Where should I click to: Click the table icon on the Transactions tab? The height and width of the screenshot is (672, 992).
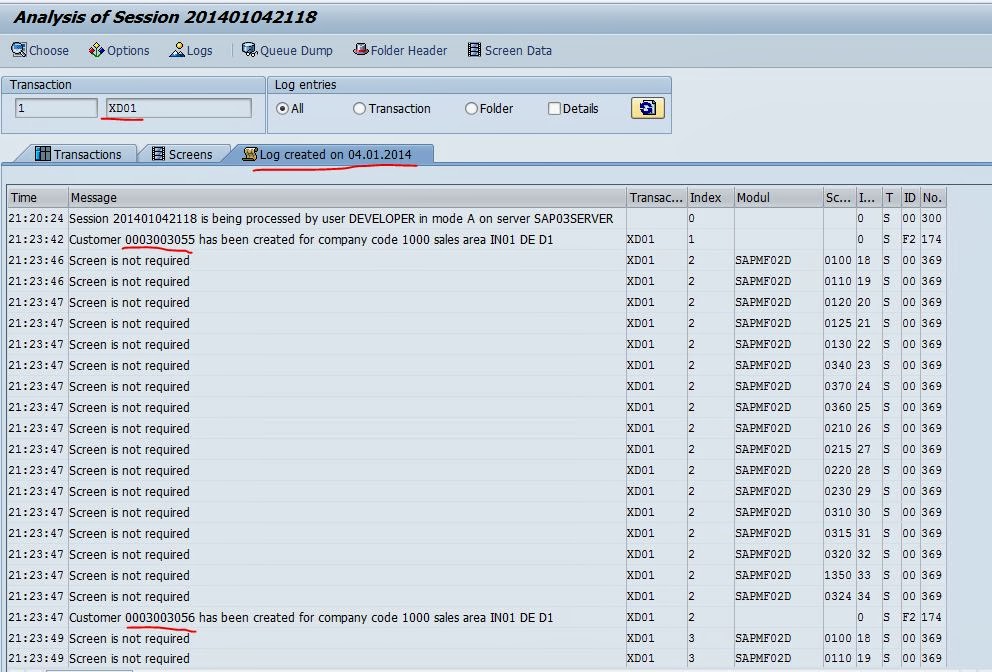coord(46,153)
